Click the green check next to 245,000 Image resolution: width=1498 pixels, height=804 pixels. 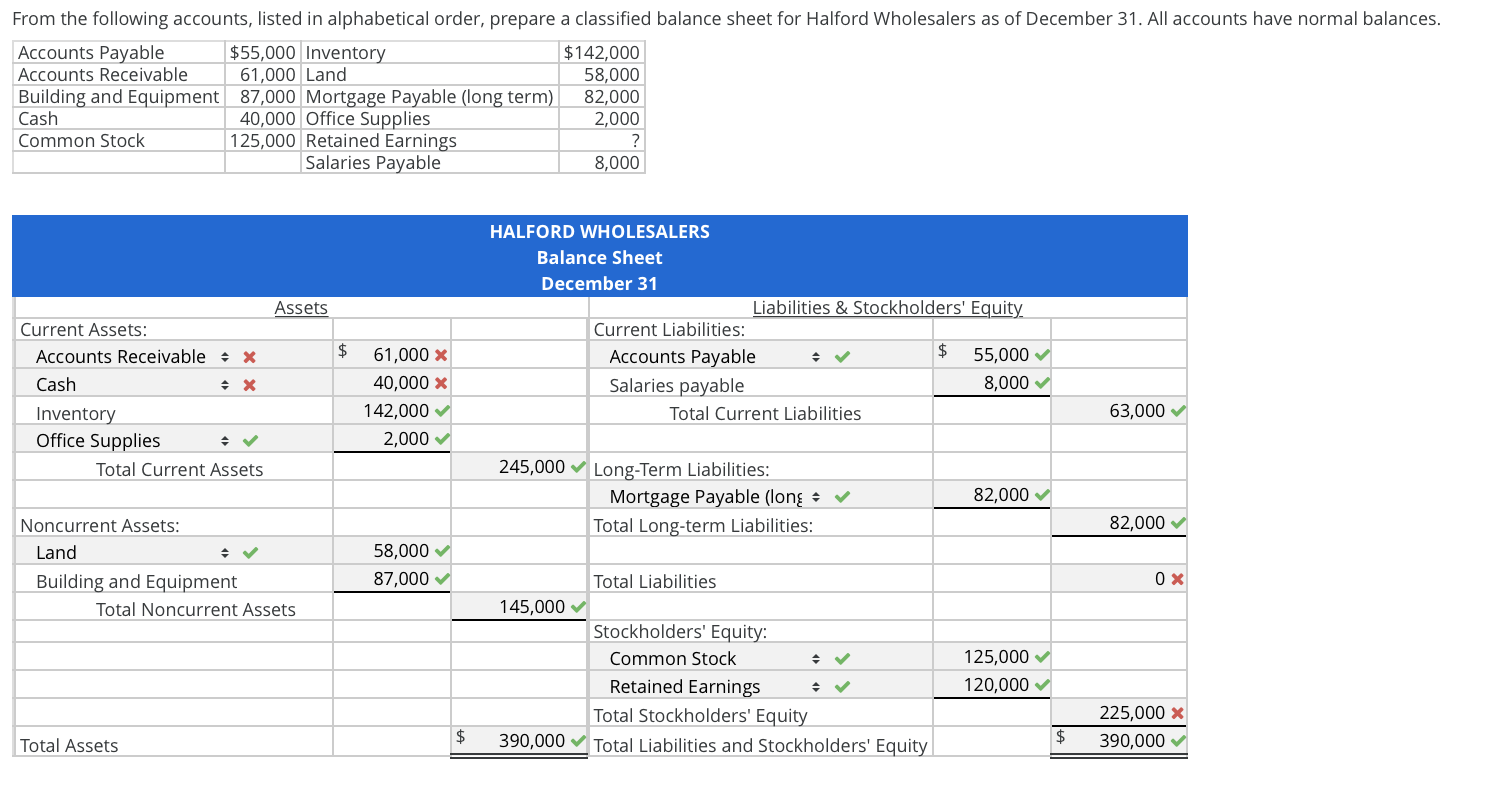click(577, 467)
